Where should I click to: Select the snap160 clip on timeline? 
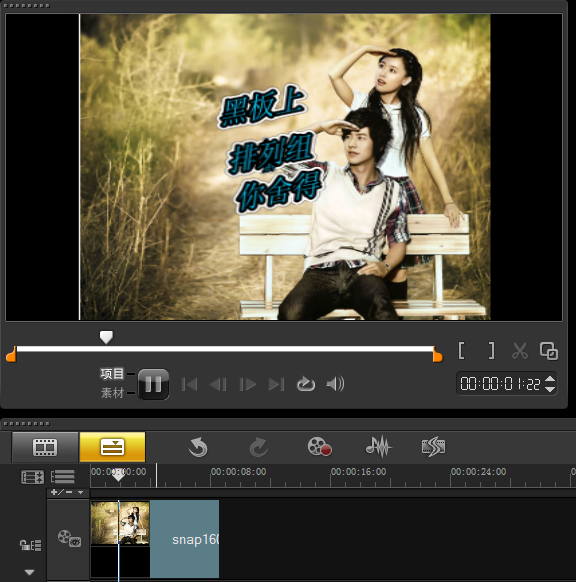click(x=184, y=539)
